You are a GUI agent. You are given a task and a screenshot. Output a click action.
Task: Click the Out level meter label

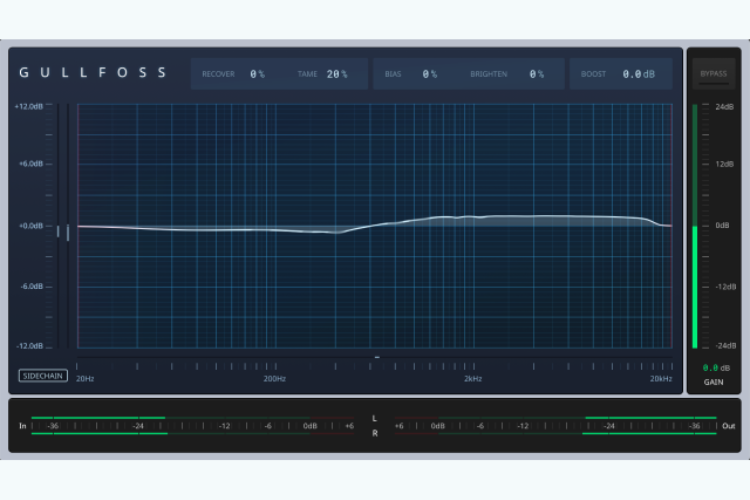pos(728,426)
